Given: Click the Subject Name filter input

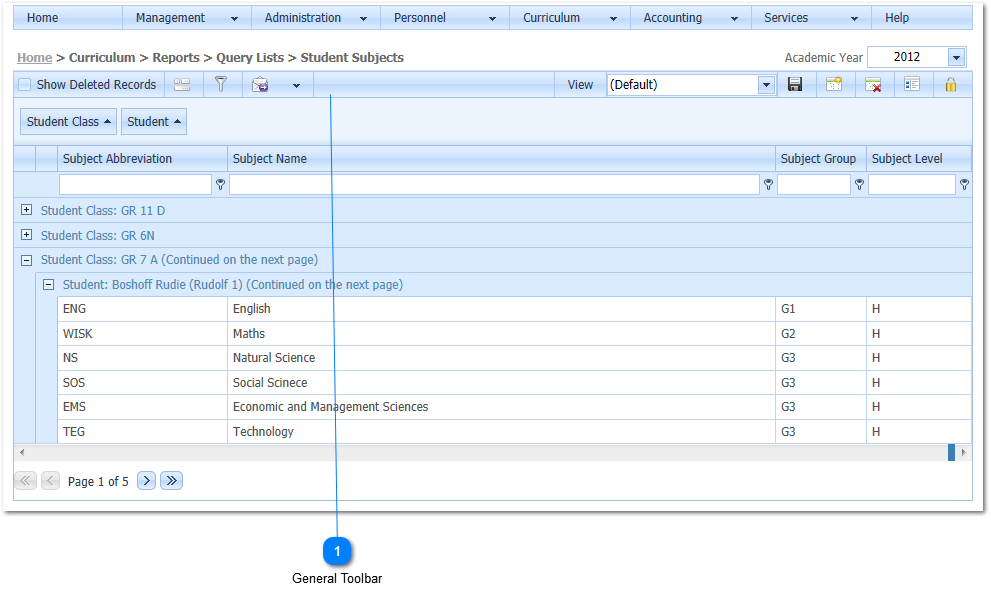Looking at the screenshot, I should (x=494, y=184).
